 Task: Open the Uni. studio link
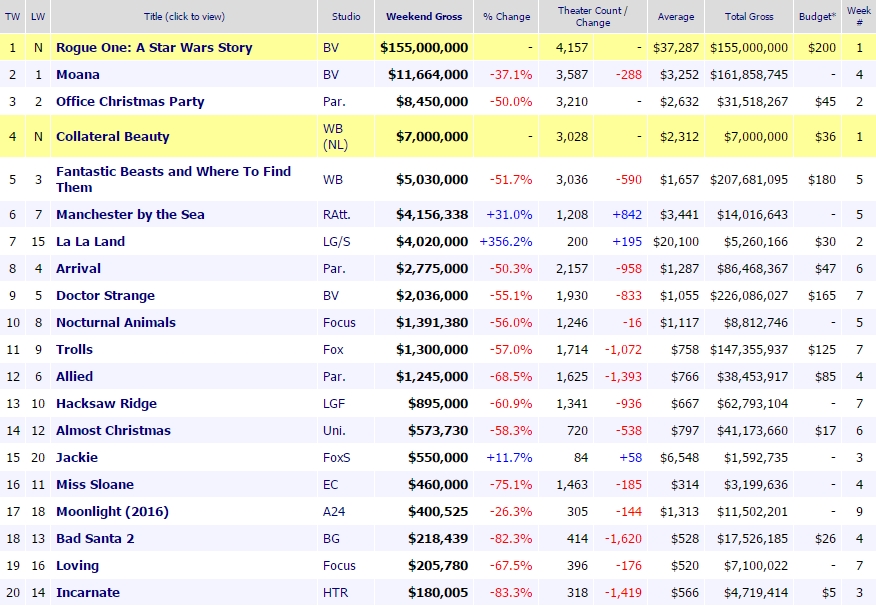[x=334, y=431]
